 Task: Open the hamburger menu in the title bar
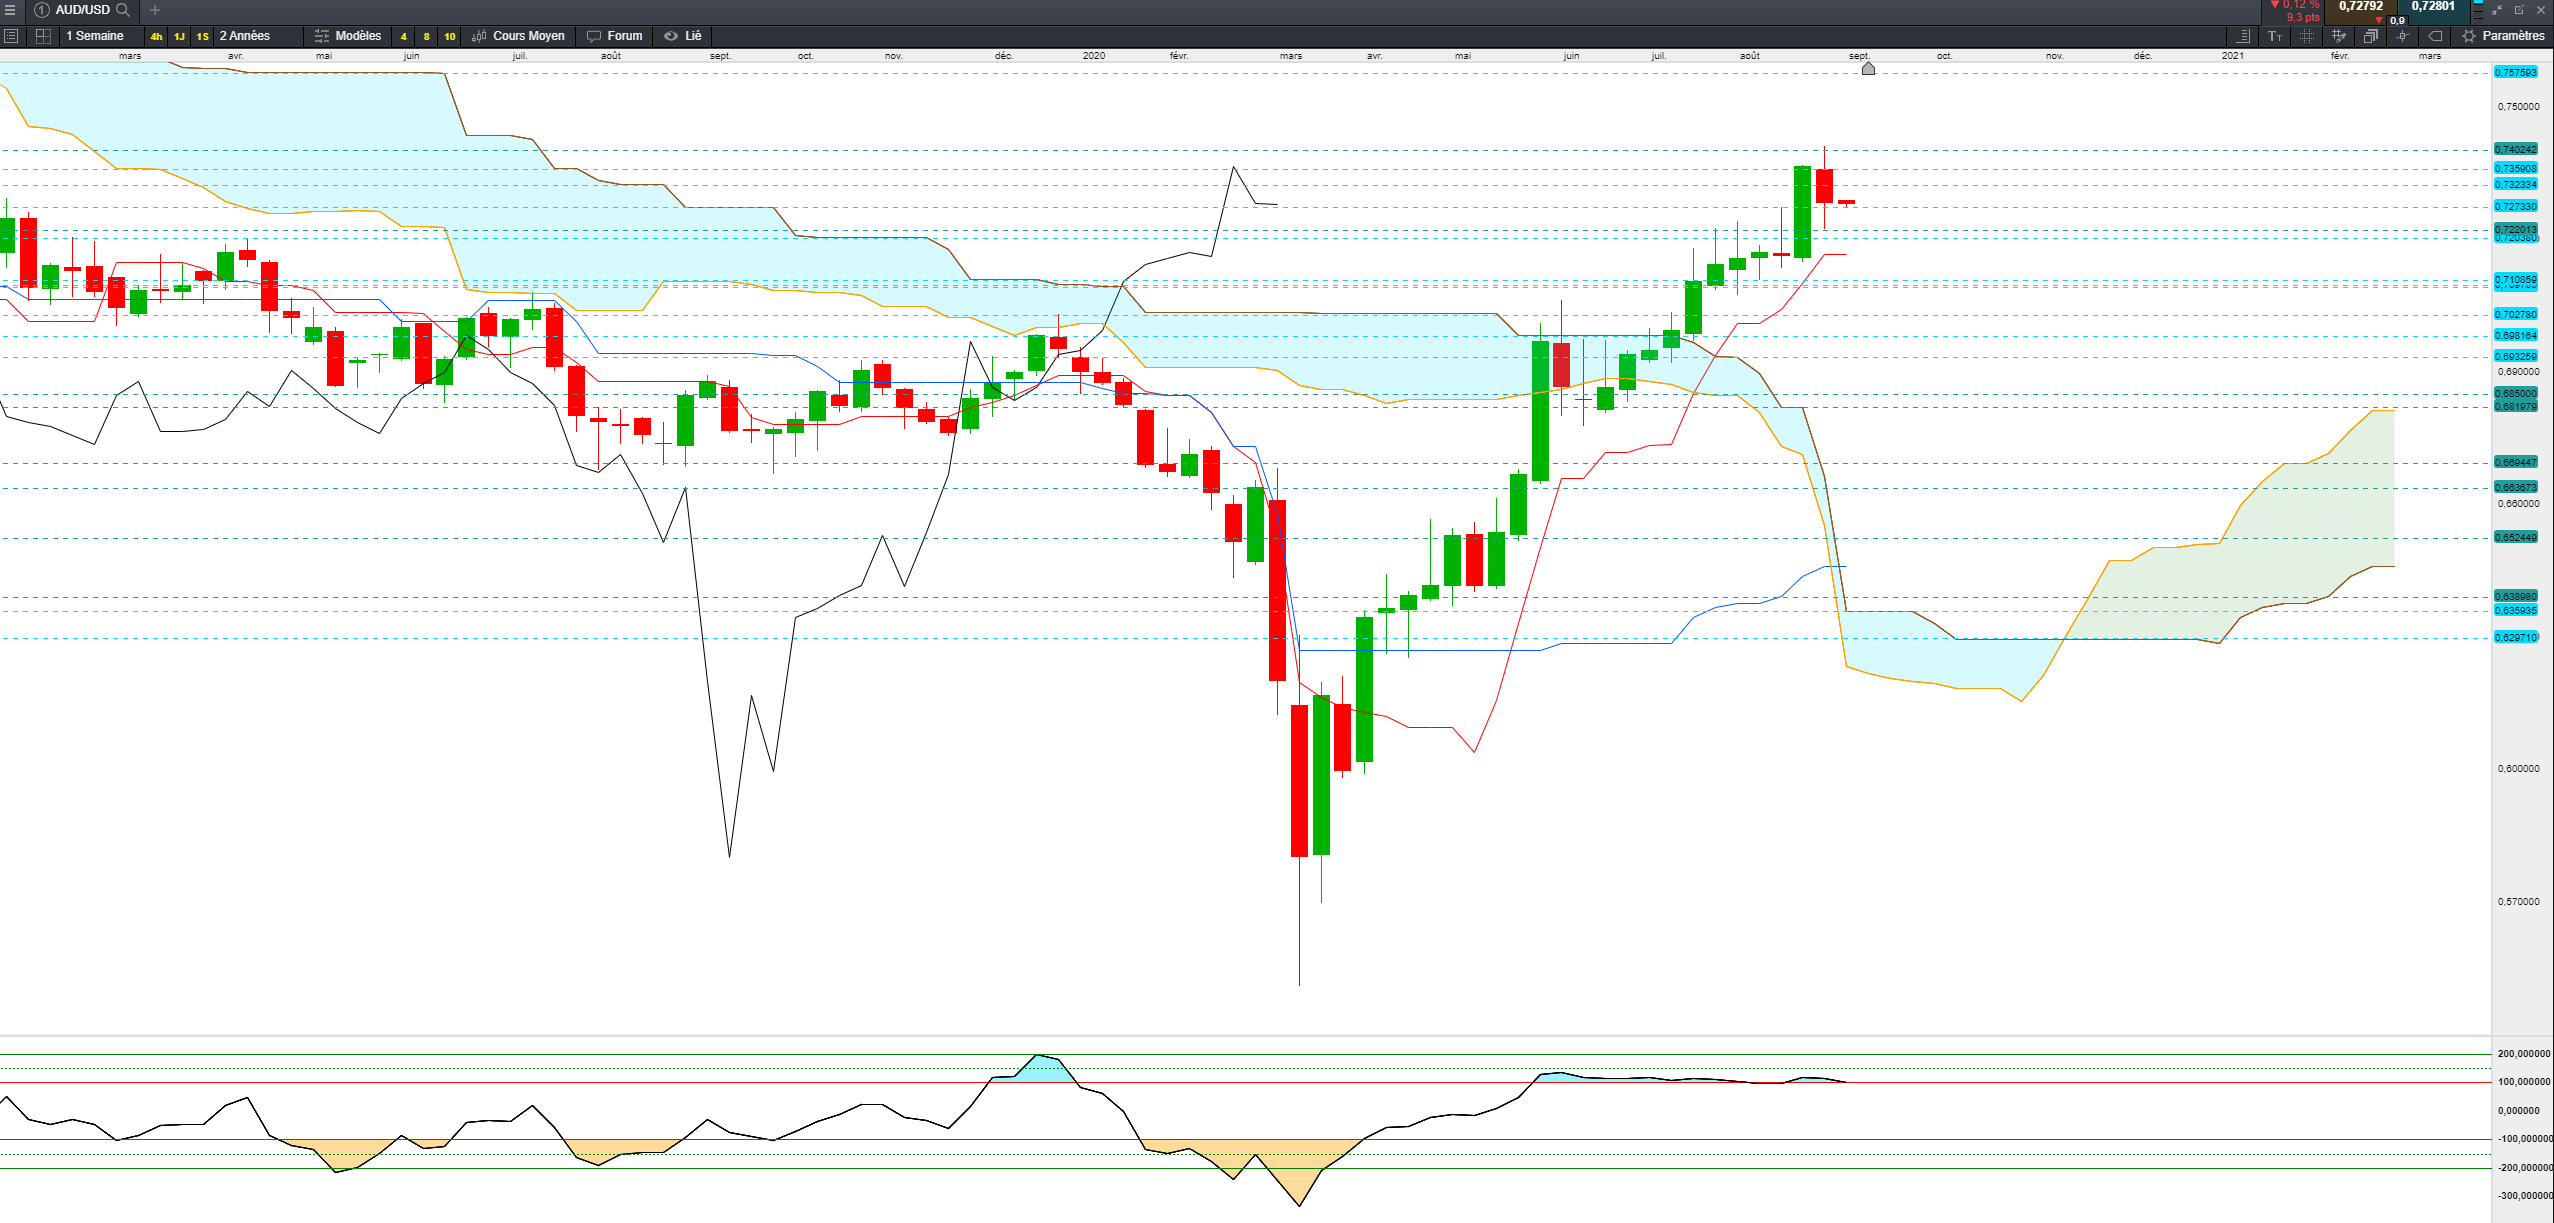[10, 10]
